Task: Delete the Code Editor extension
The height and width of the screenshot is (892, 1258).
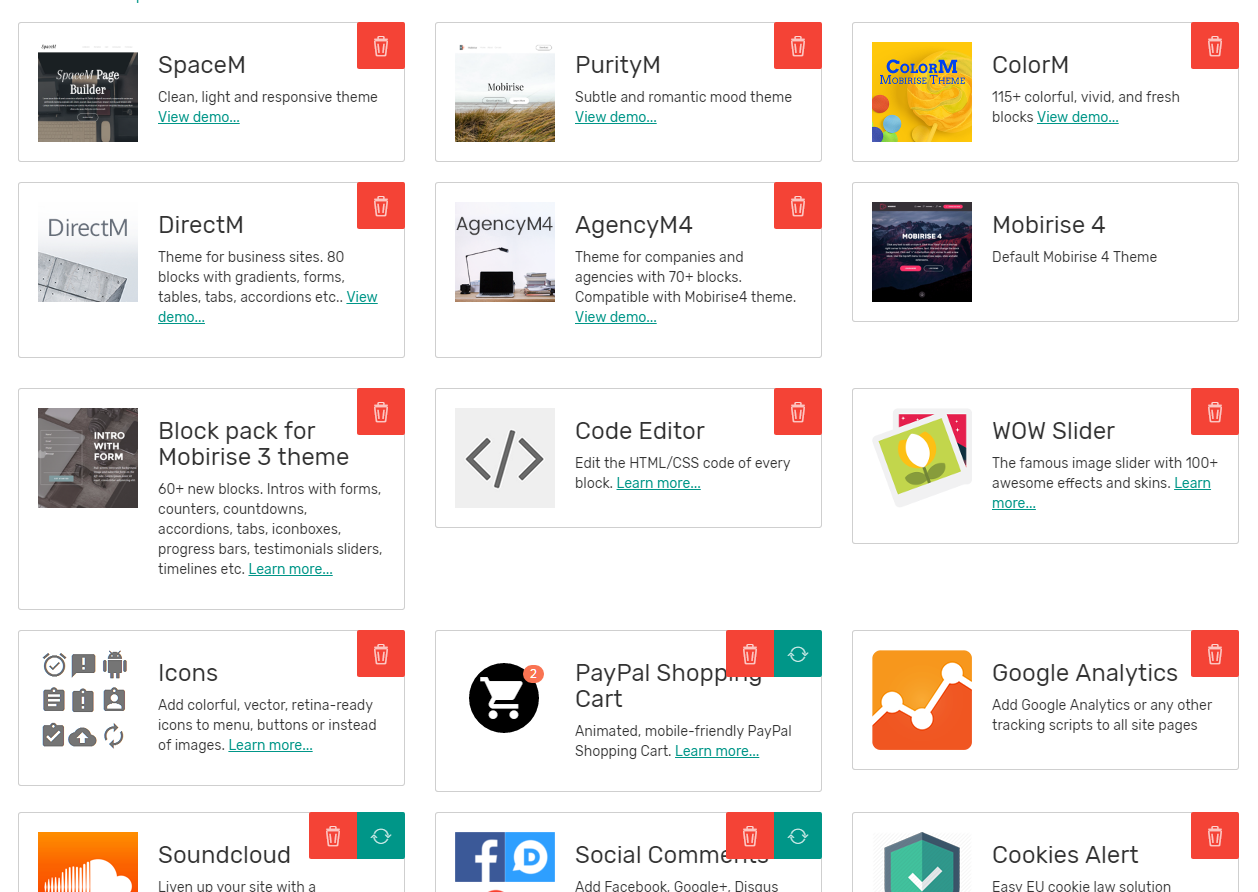Action: pyautogui.click(x=798, y=412)
